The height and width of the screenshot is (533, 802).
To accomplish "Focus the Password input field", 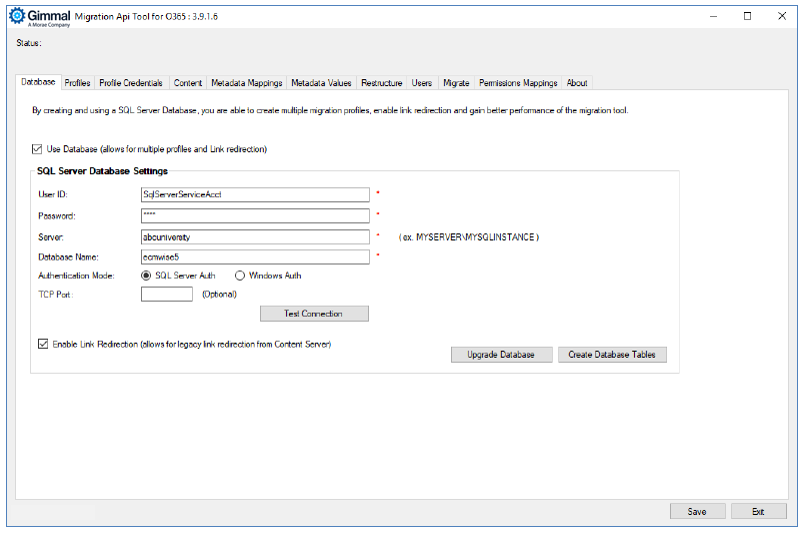I will tap(255, 215).
